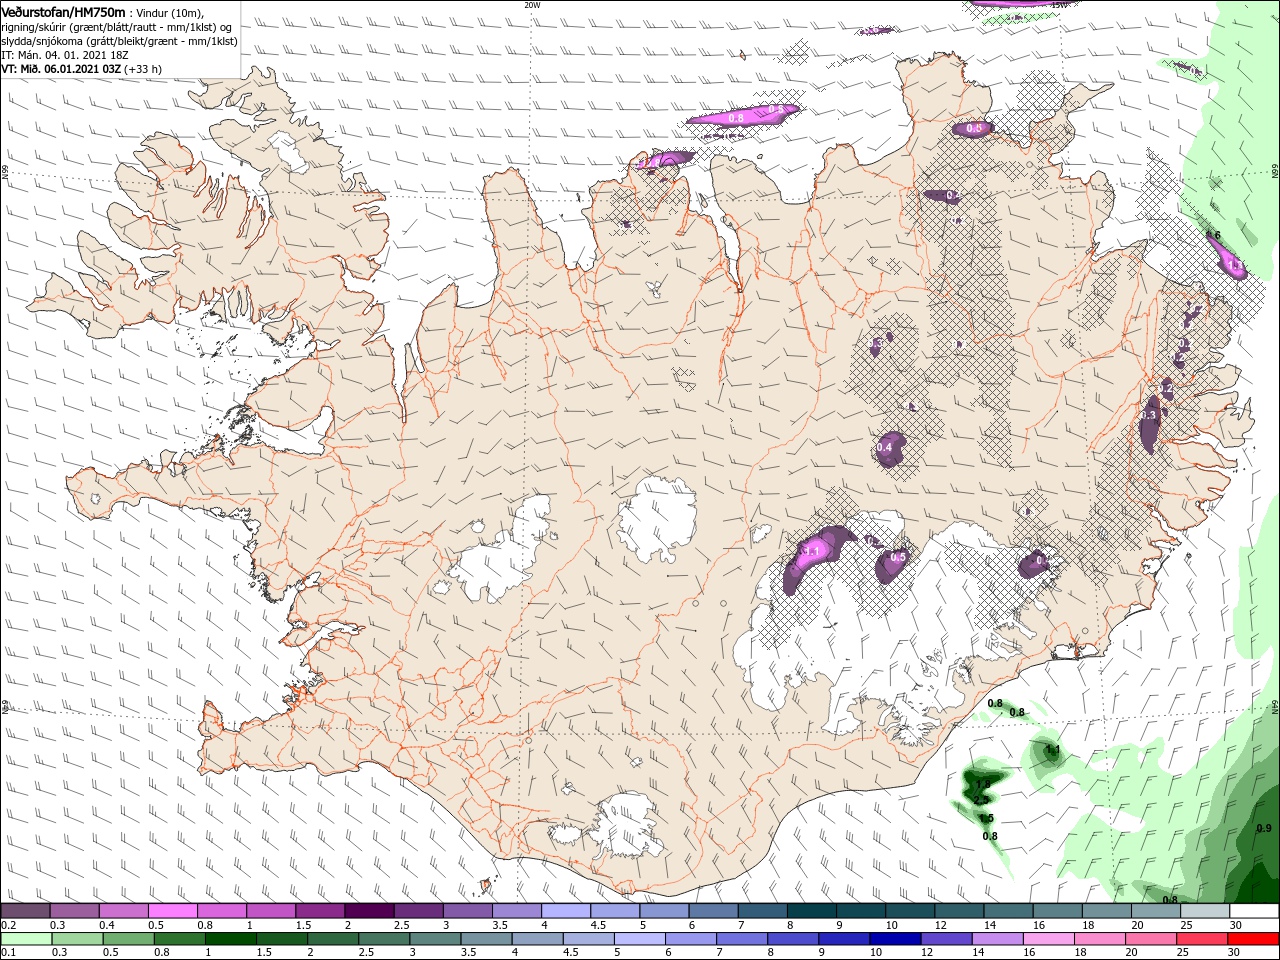Click the '1.5' green rain value off the south coast
This screenshot has width=1280, height=960.
(x=987, y=818)
